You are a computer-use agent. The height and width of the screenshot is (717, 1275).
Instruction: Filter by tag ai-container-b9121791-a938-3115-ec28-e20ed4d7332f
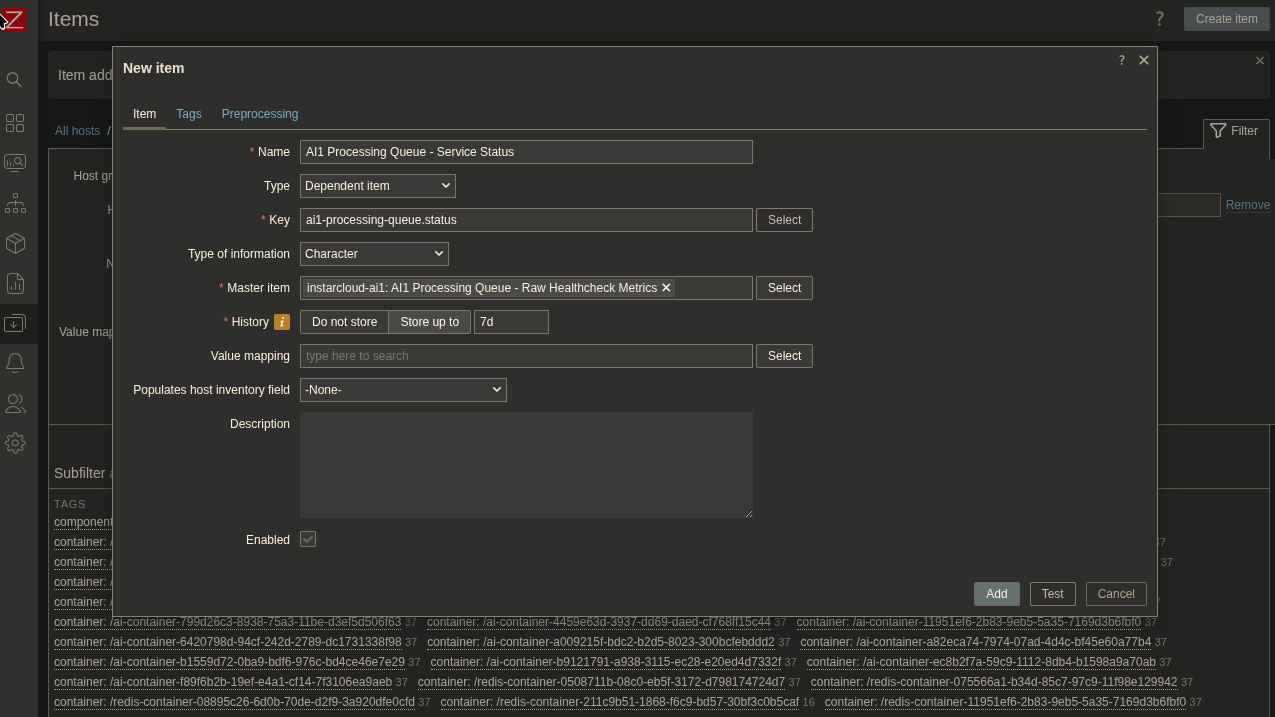click(x=605, y=662)
